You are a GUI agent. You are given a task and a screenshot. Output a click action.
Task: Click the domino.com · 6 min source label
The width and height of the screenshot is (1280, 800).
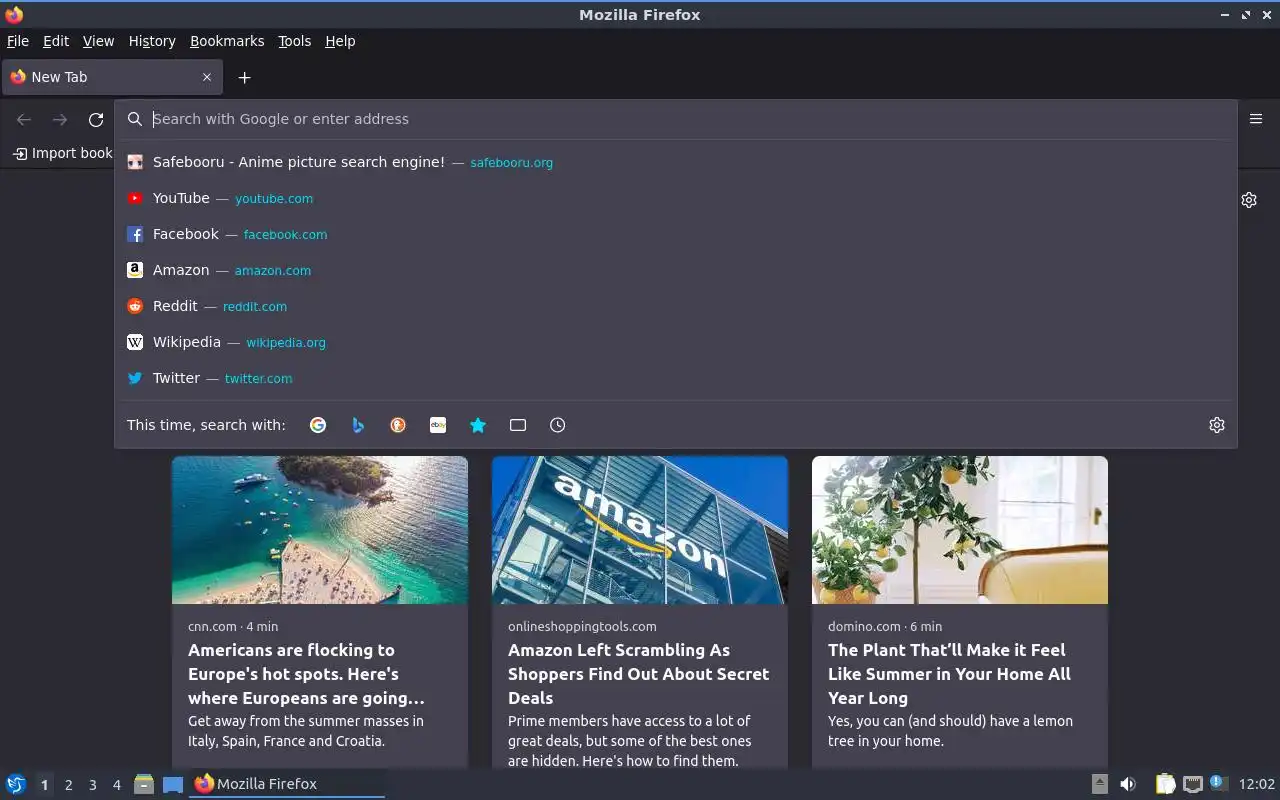885,626
